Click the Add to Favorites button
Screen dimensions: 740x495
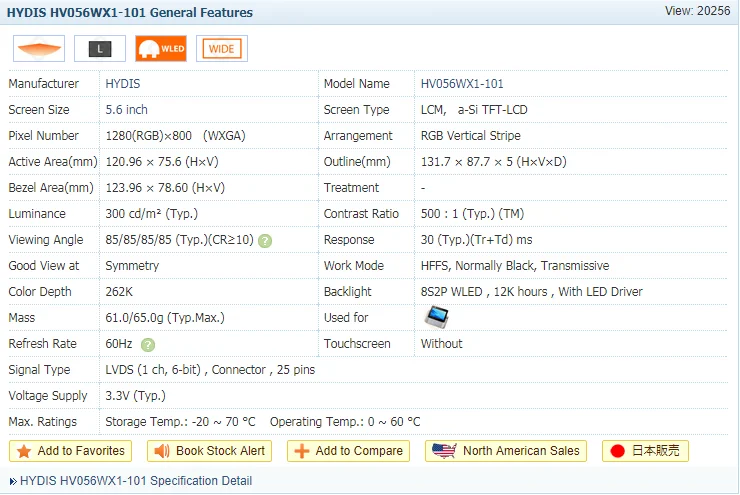[x=70, y=451]
